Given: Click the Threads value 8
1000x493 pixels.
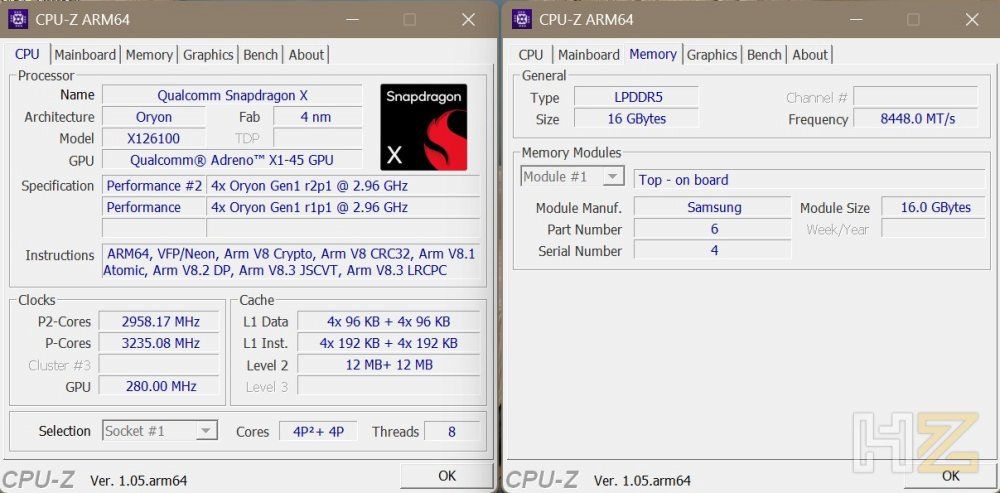Looking at the screenshot, I should 452,431.
